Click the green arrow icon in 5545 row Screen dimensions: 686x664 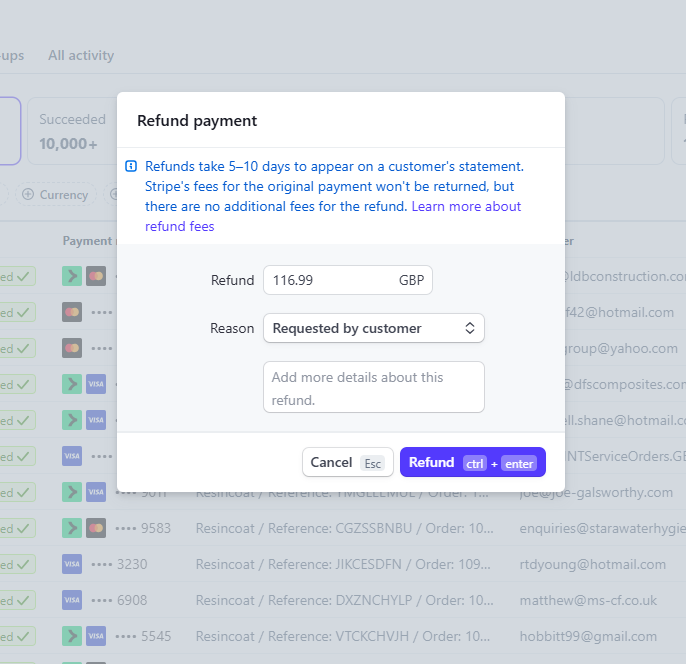(72, 636)
